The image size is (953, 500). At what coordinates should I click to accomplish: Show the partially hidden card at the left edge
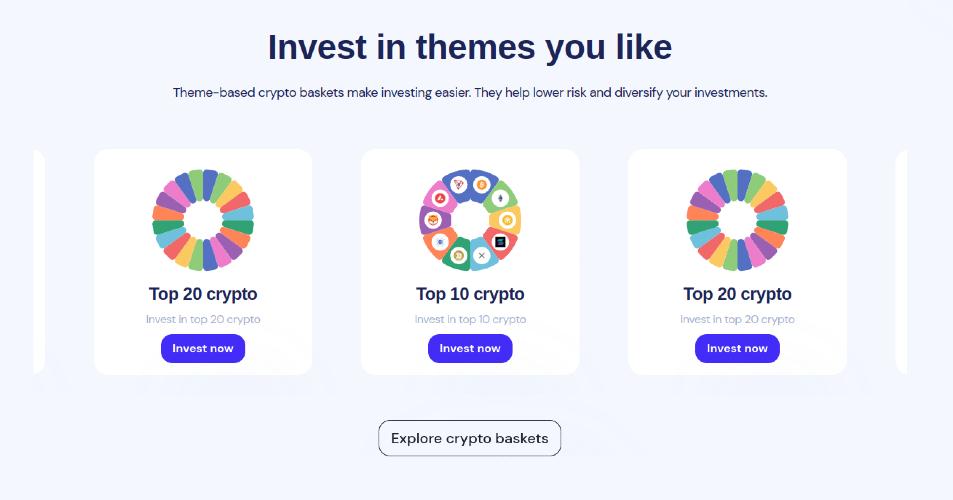click(38, 262)
